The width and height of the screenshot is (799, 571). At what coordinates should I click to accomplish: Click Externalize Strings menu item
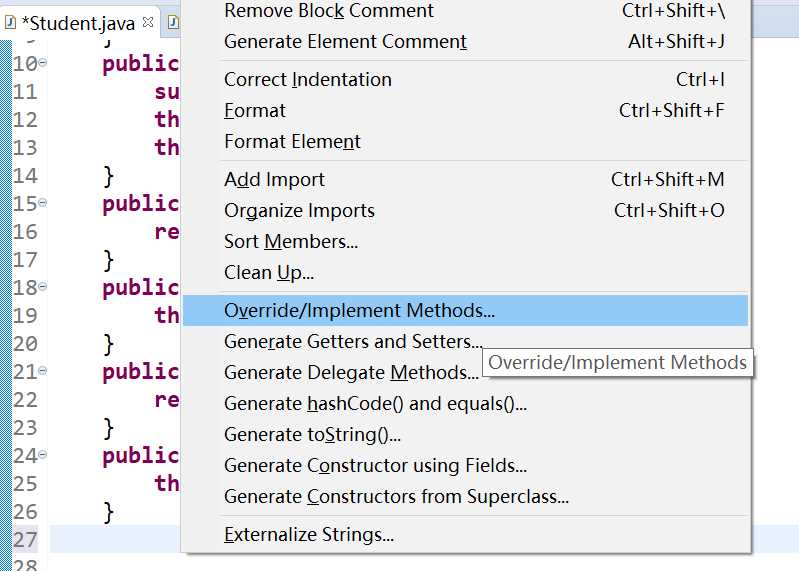tap(308, 534)
